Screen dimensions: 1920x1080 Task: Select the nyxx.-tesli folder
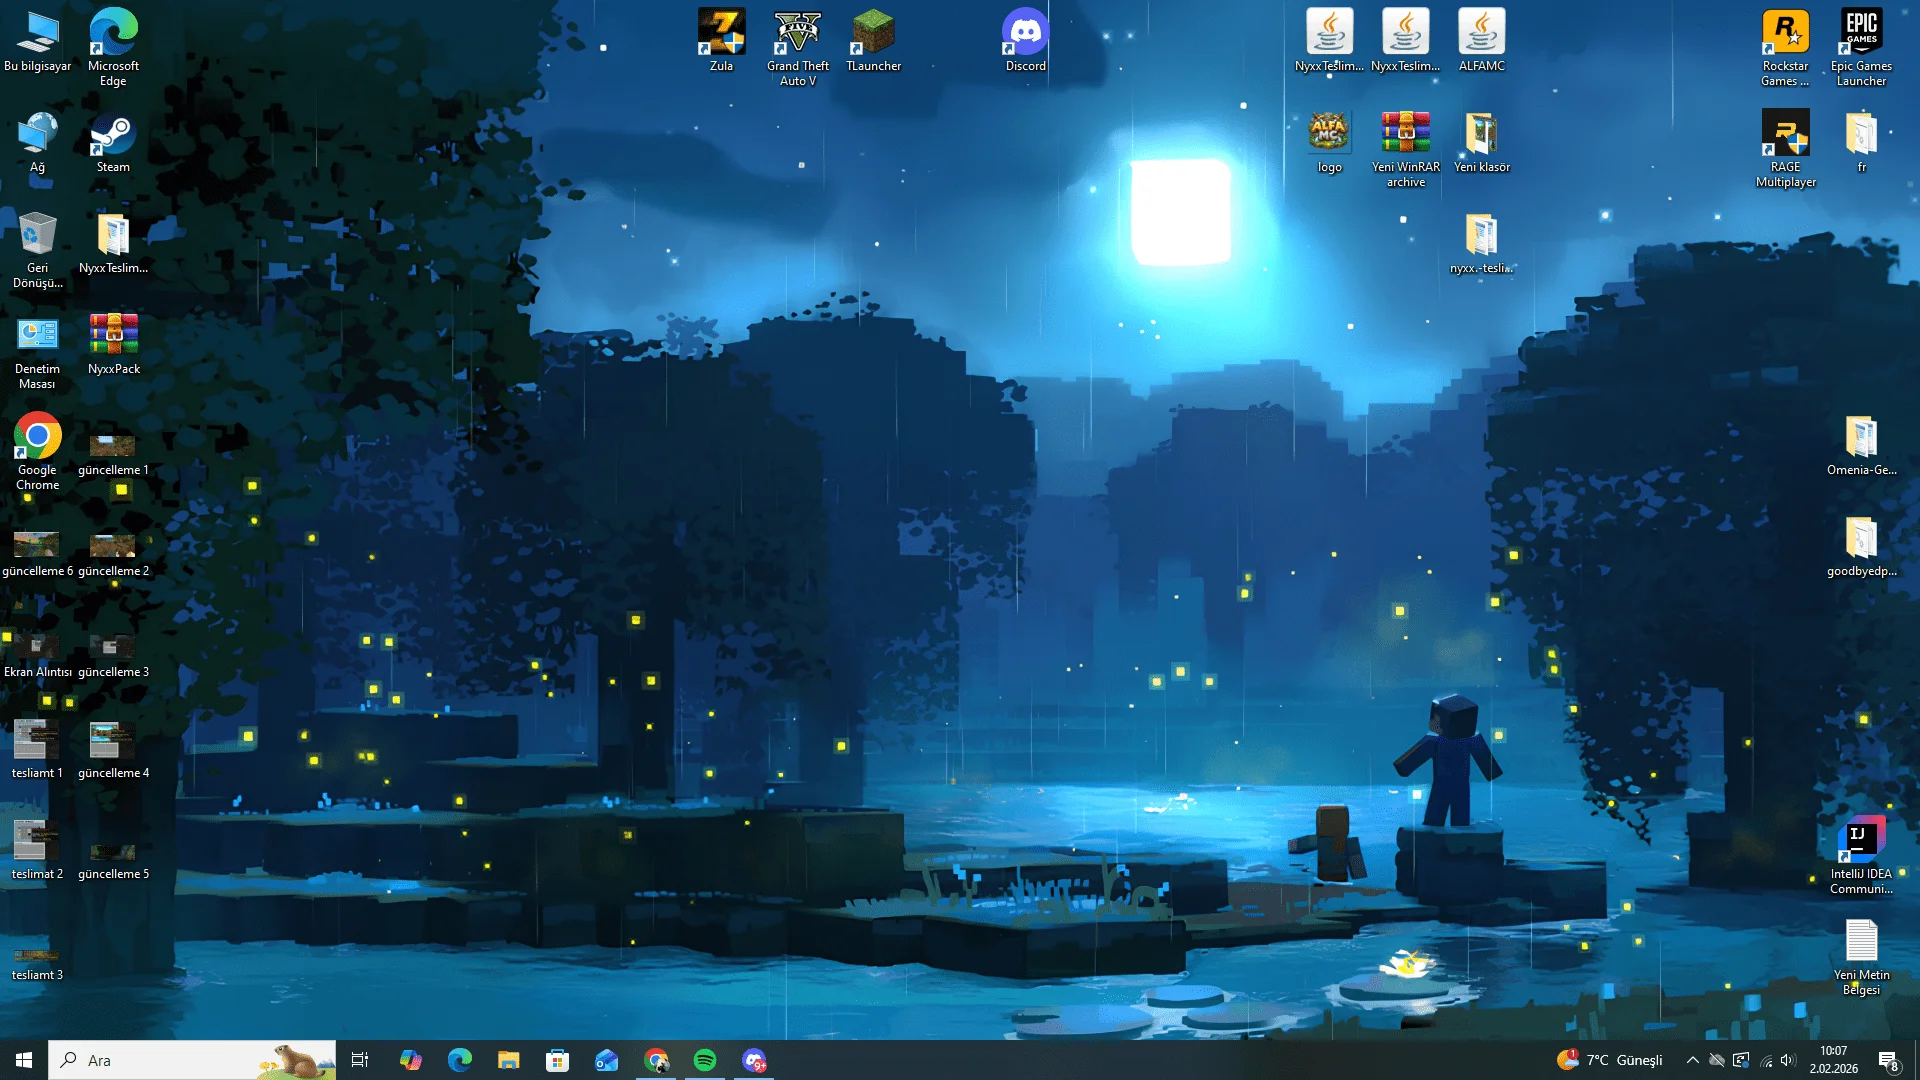[1481, 243]
